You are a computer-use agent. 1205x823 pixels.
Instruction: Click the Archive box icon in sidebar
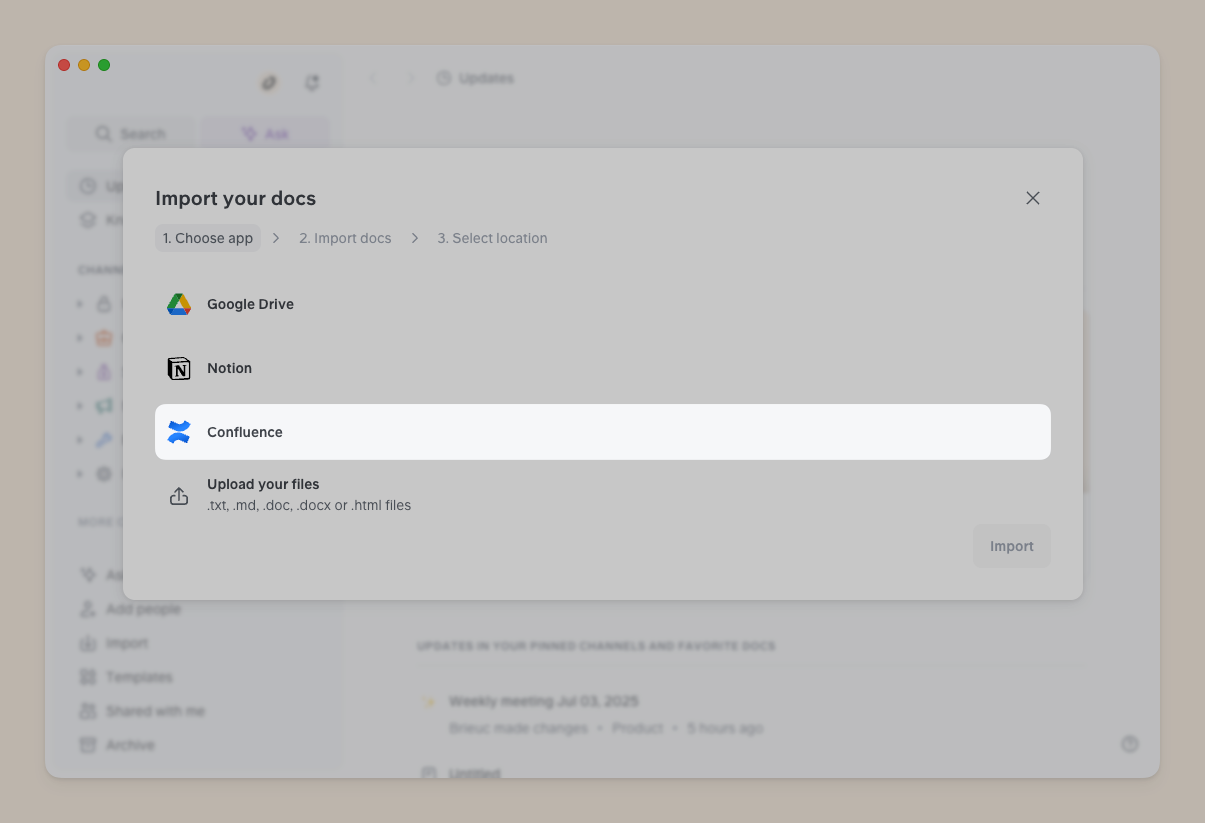coord(88,745)
